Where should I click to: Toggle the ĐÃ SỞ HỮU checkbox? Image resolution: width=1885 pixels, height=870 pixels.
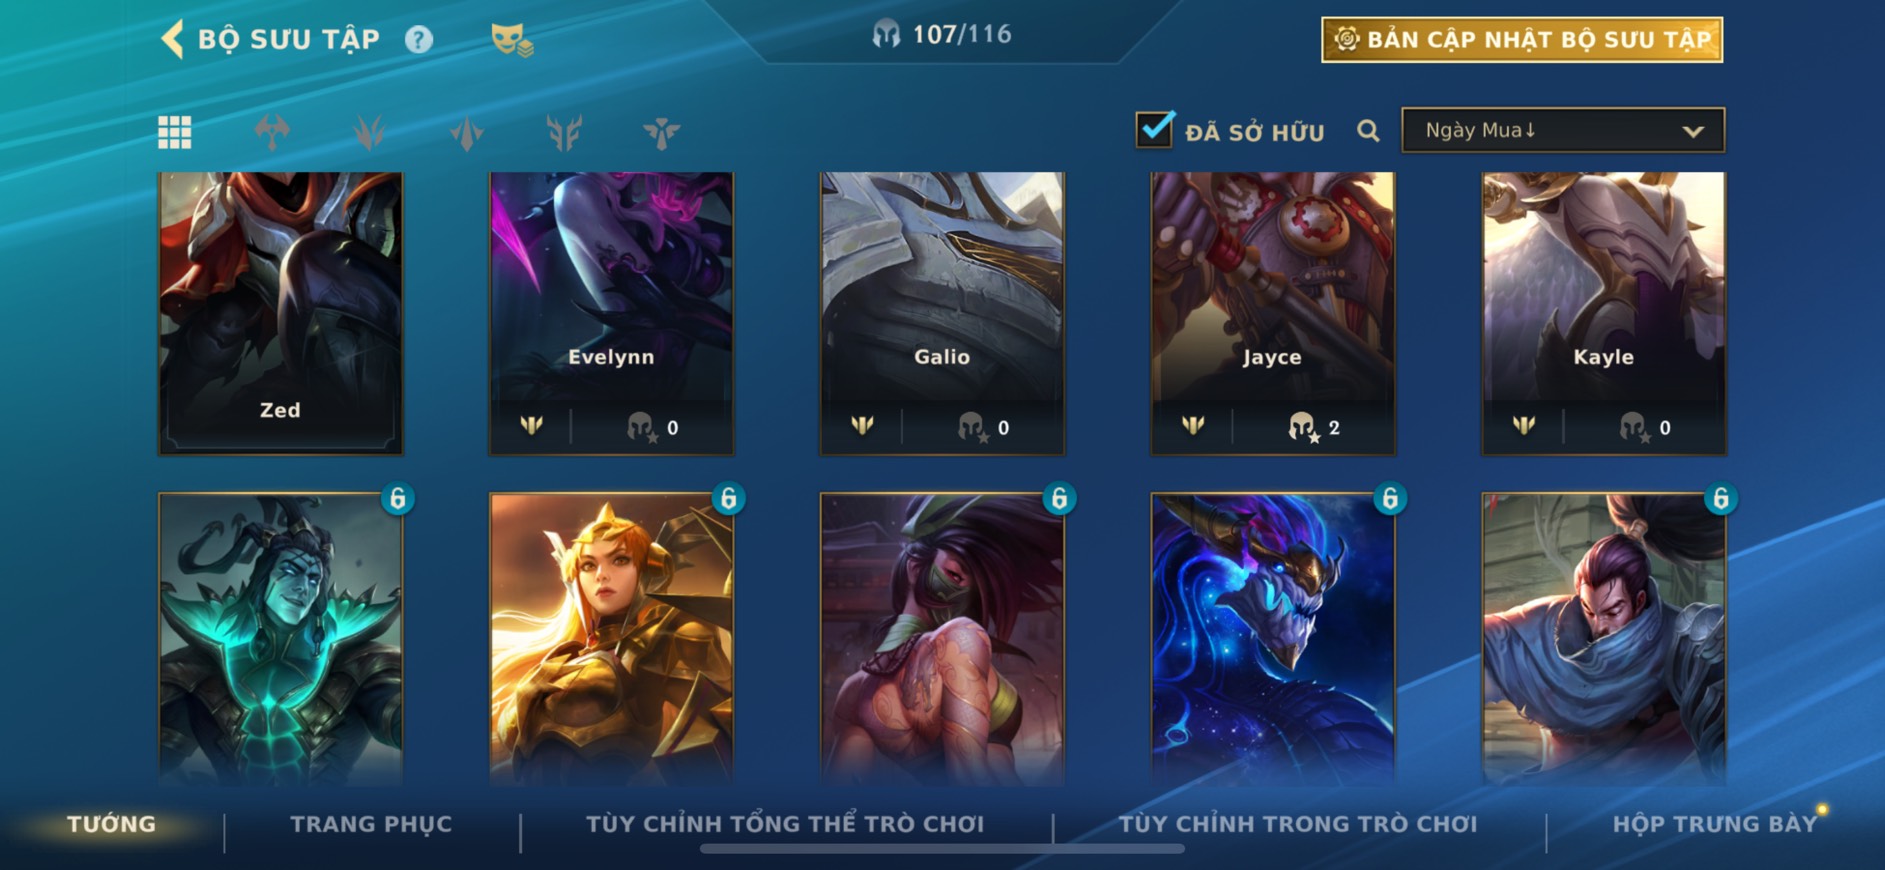click(x=1154, y=130)
